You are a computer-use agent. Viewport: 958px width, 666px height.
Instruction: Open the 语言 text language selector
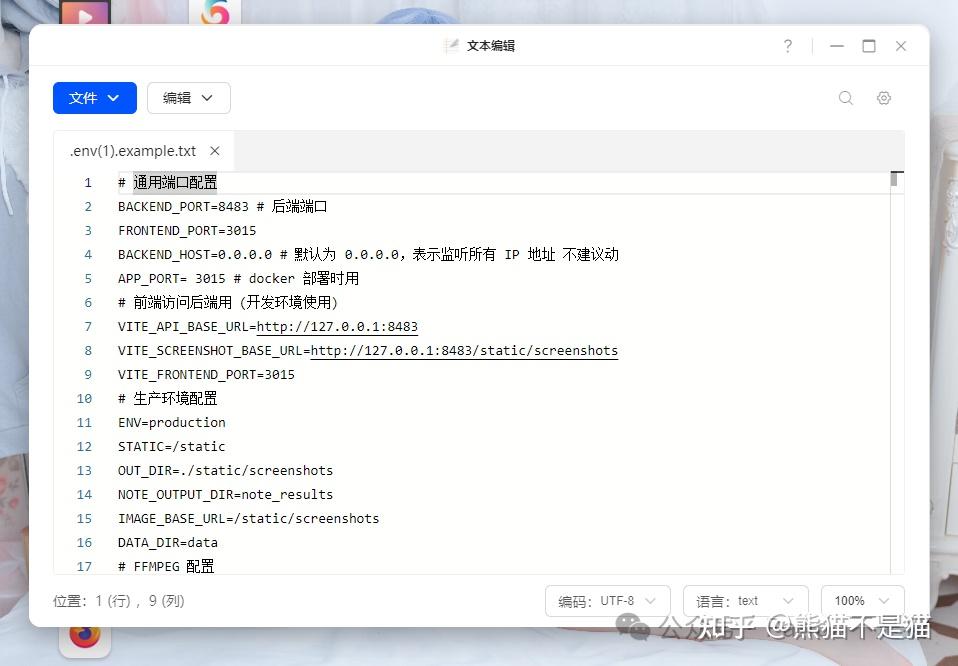click(x=745, y=601)
